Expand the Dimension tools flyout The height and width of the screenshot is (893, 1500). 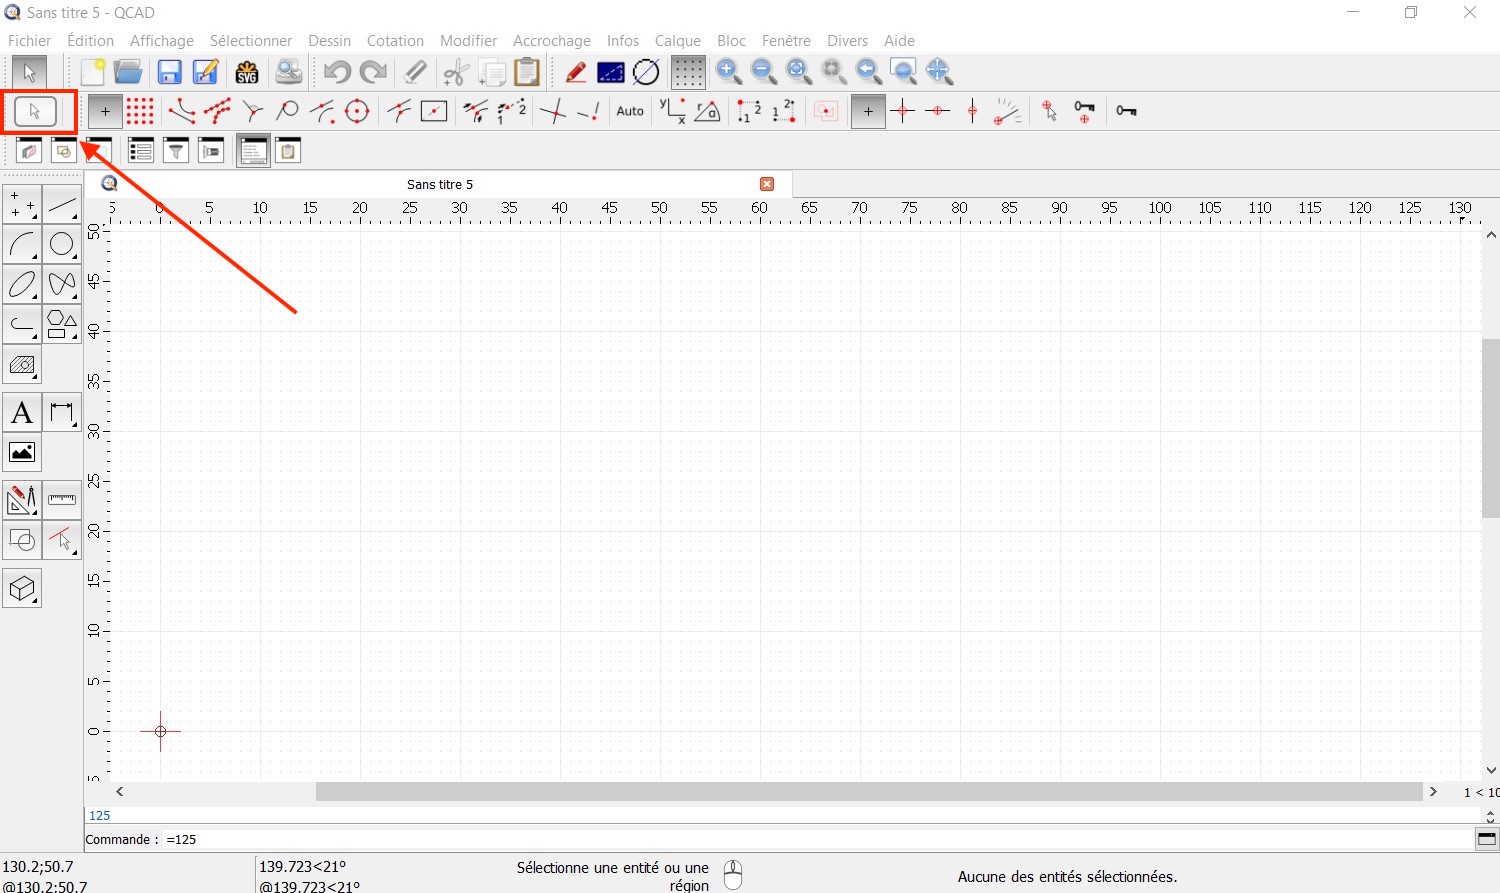[x=62, y=413]
